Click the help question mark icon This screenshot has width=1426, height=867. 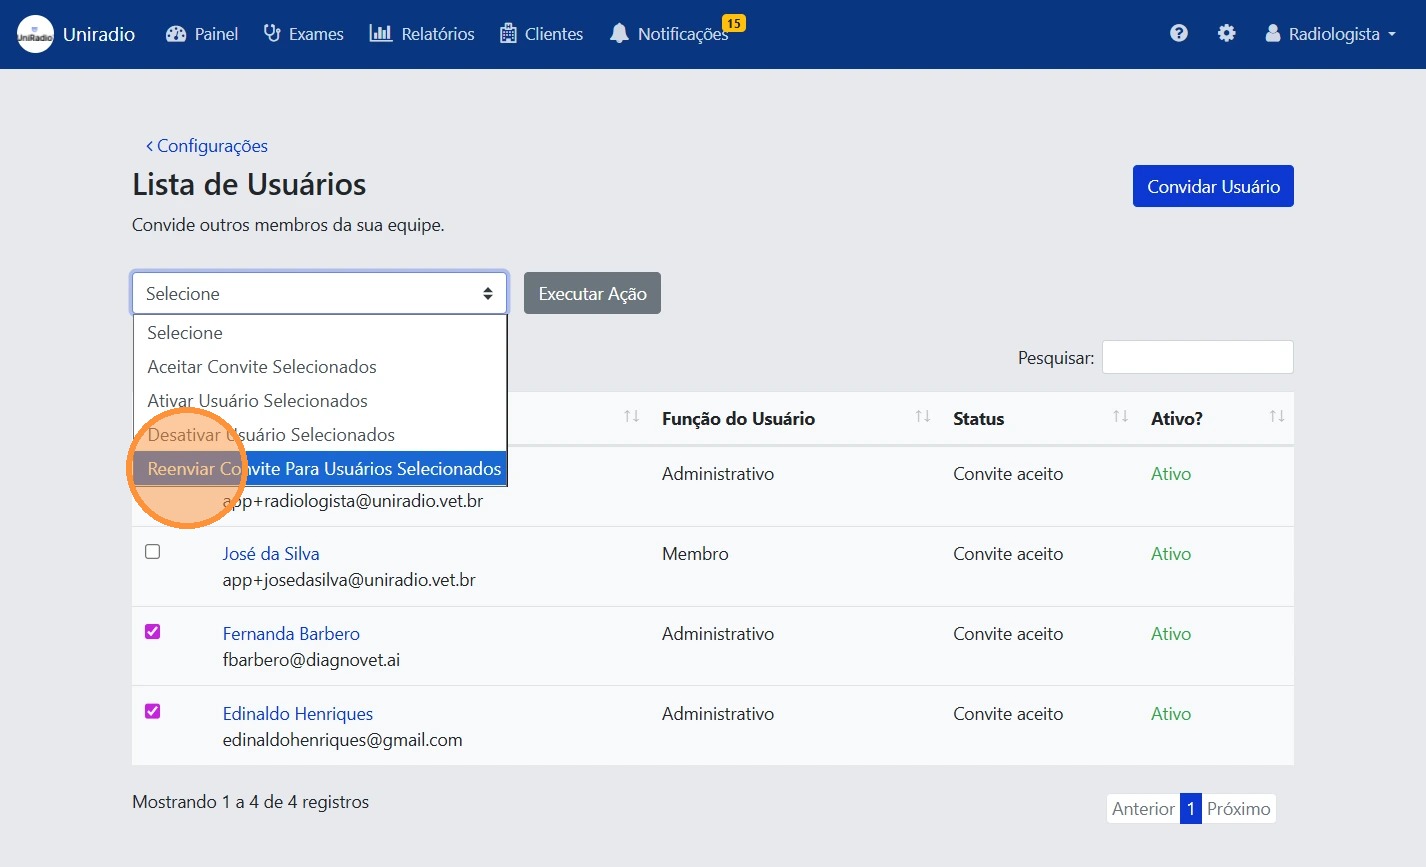[x=1179, y=34]
